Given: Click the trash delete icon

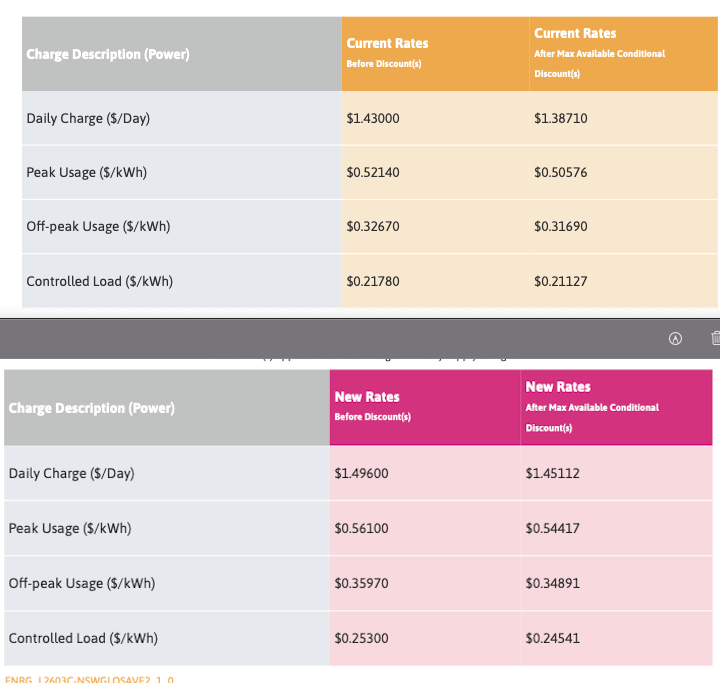Looking at the screenshot, I should 714,339.
